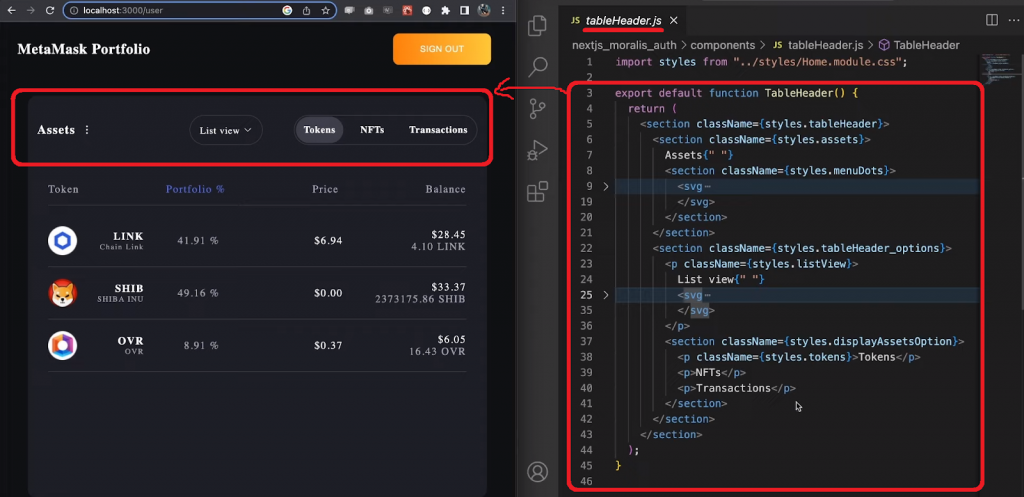The image size is (1024, 497).
Task: Click the <p>Transactions</p> code line
Action: pyautogui.click(x=736, y=389)
